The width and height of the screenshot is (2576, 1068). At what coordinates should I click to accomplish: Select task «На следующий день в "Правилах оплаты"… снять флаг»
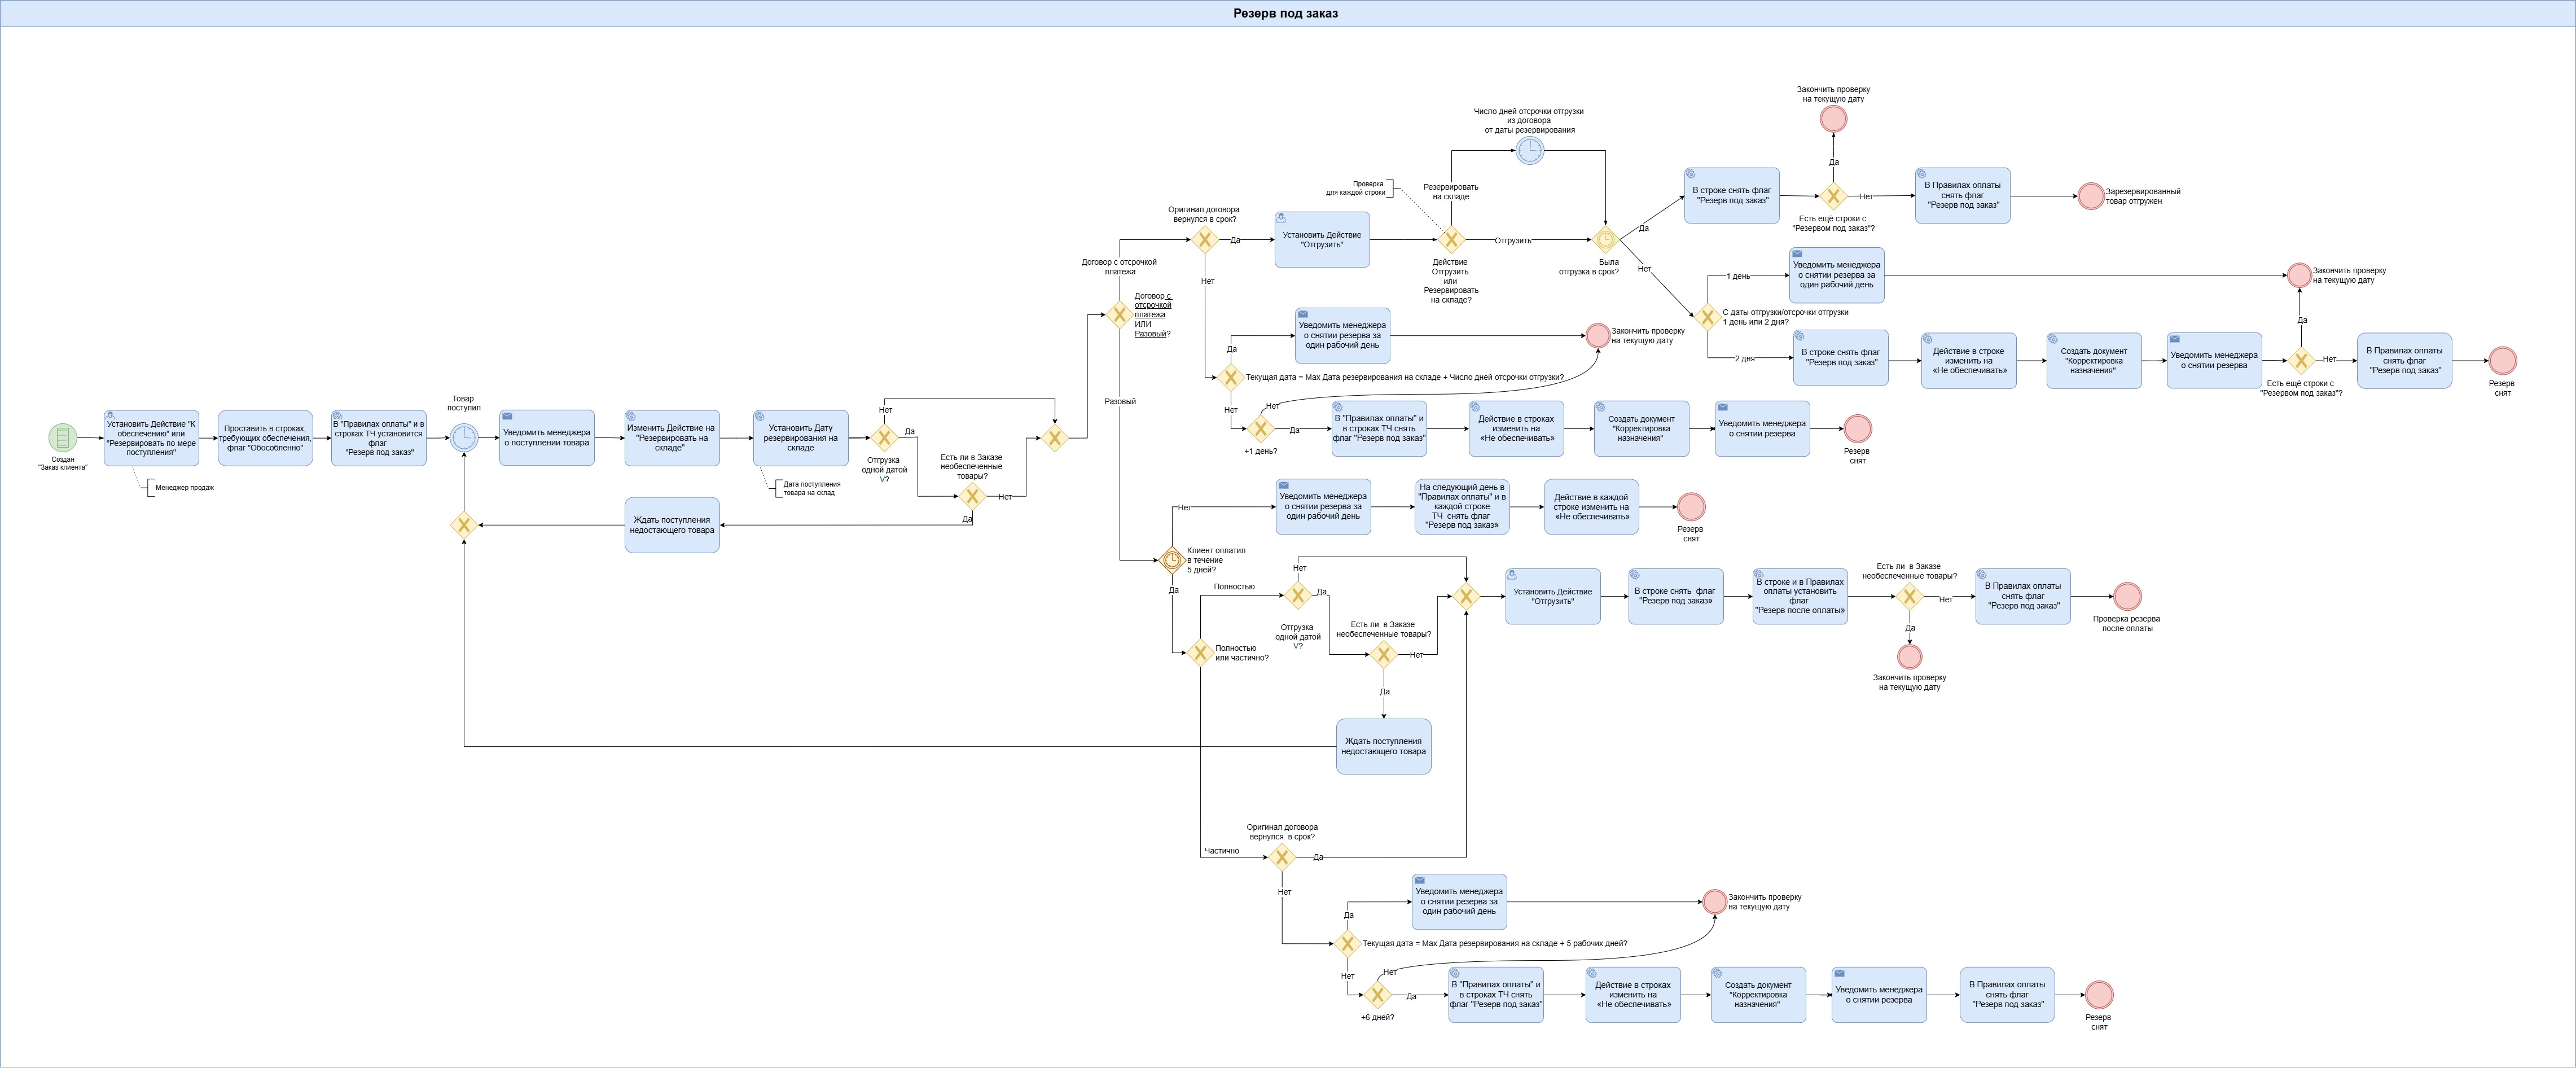click(x=1462, y=507)
